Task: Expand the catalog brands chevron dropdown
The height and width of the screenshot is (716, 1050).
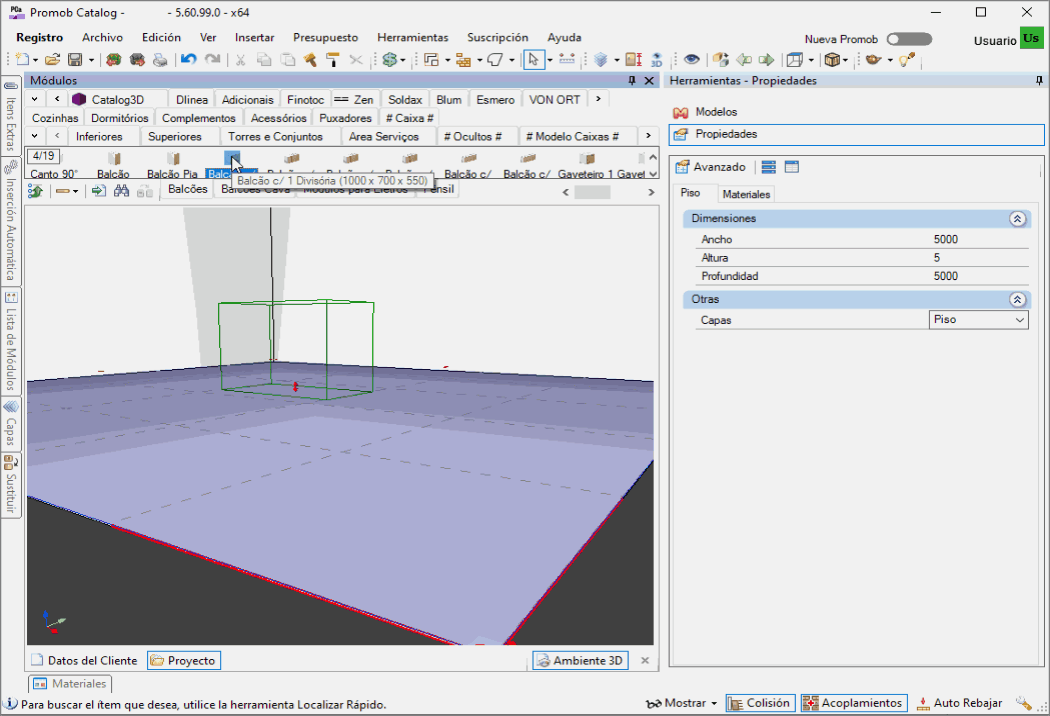Action: tap(34, 98)
